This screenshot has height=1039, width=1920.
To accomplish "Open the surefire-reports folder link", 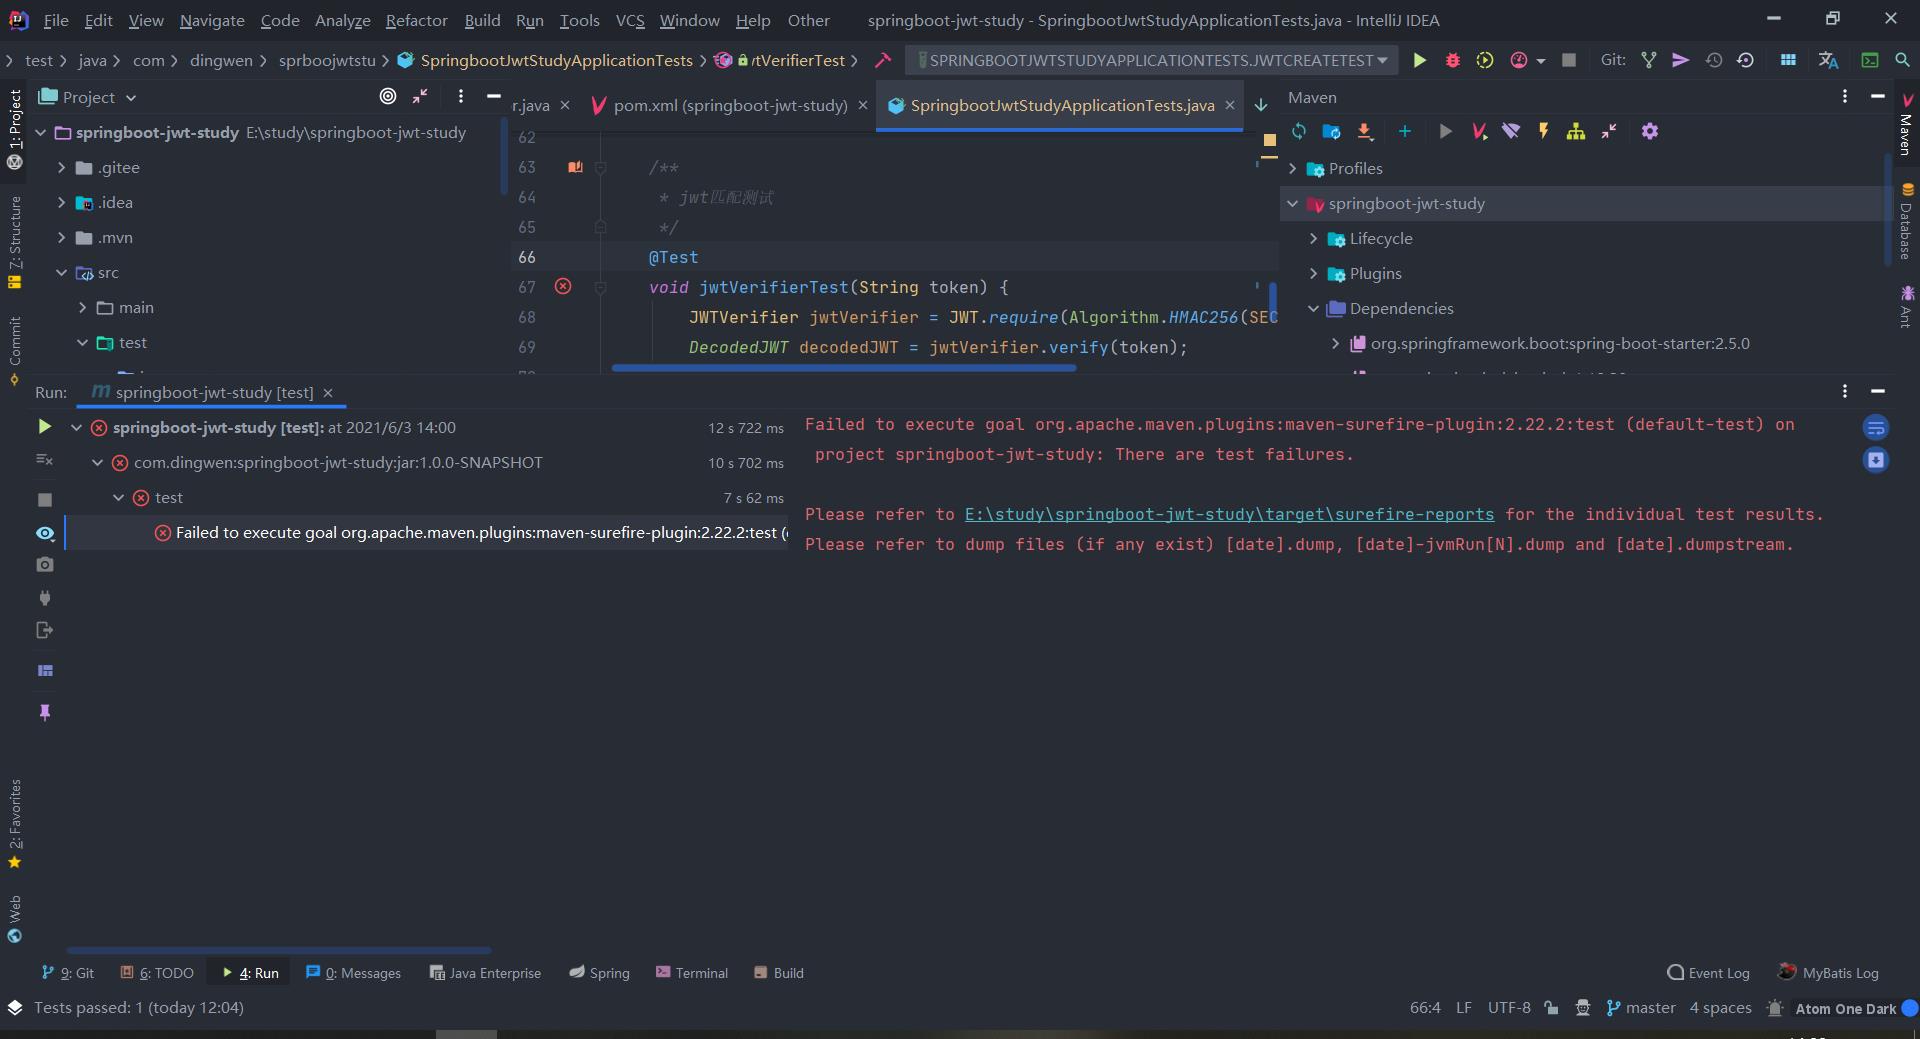I will pyautogui.click(x=1229, y=514).
